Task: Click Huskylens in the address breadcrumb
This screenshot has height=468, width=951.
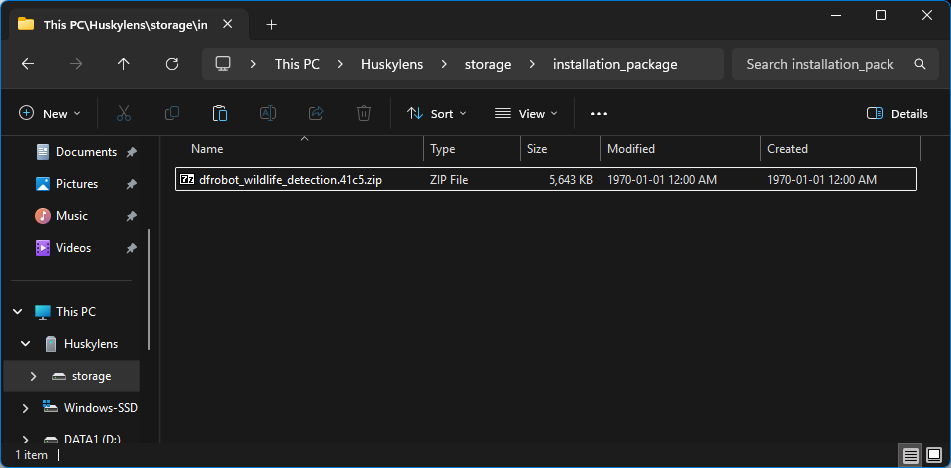Action: pyautogui.click(x=391, y=64)
